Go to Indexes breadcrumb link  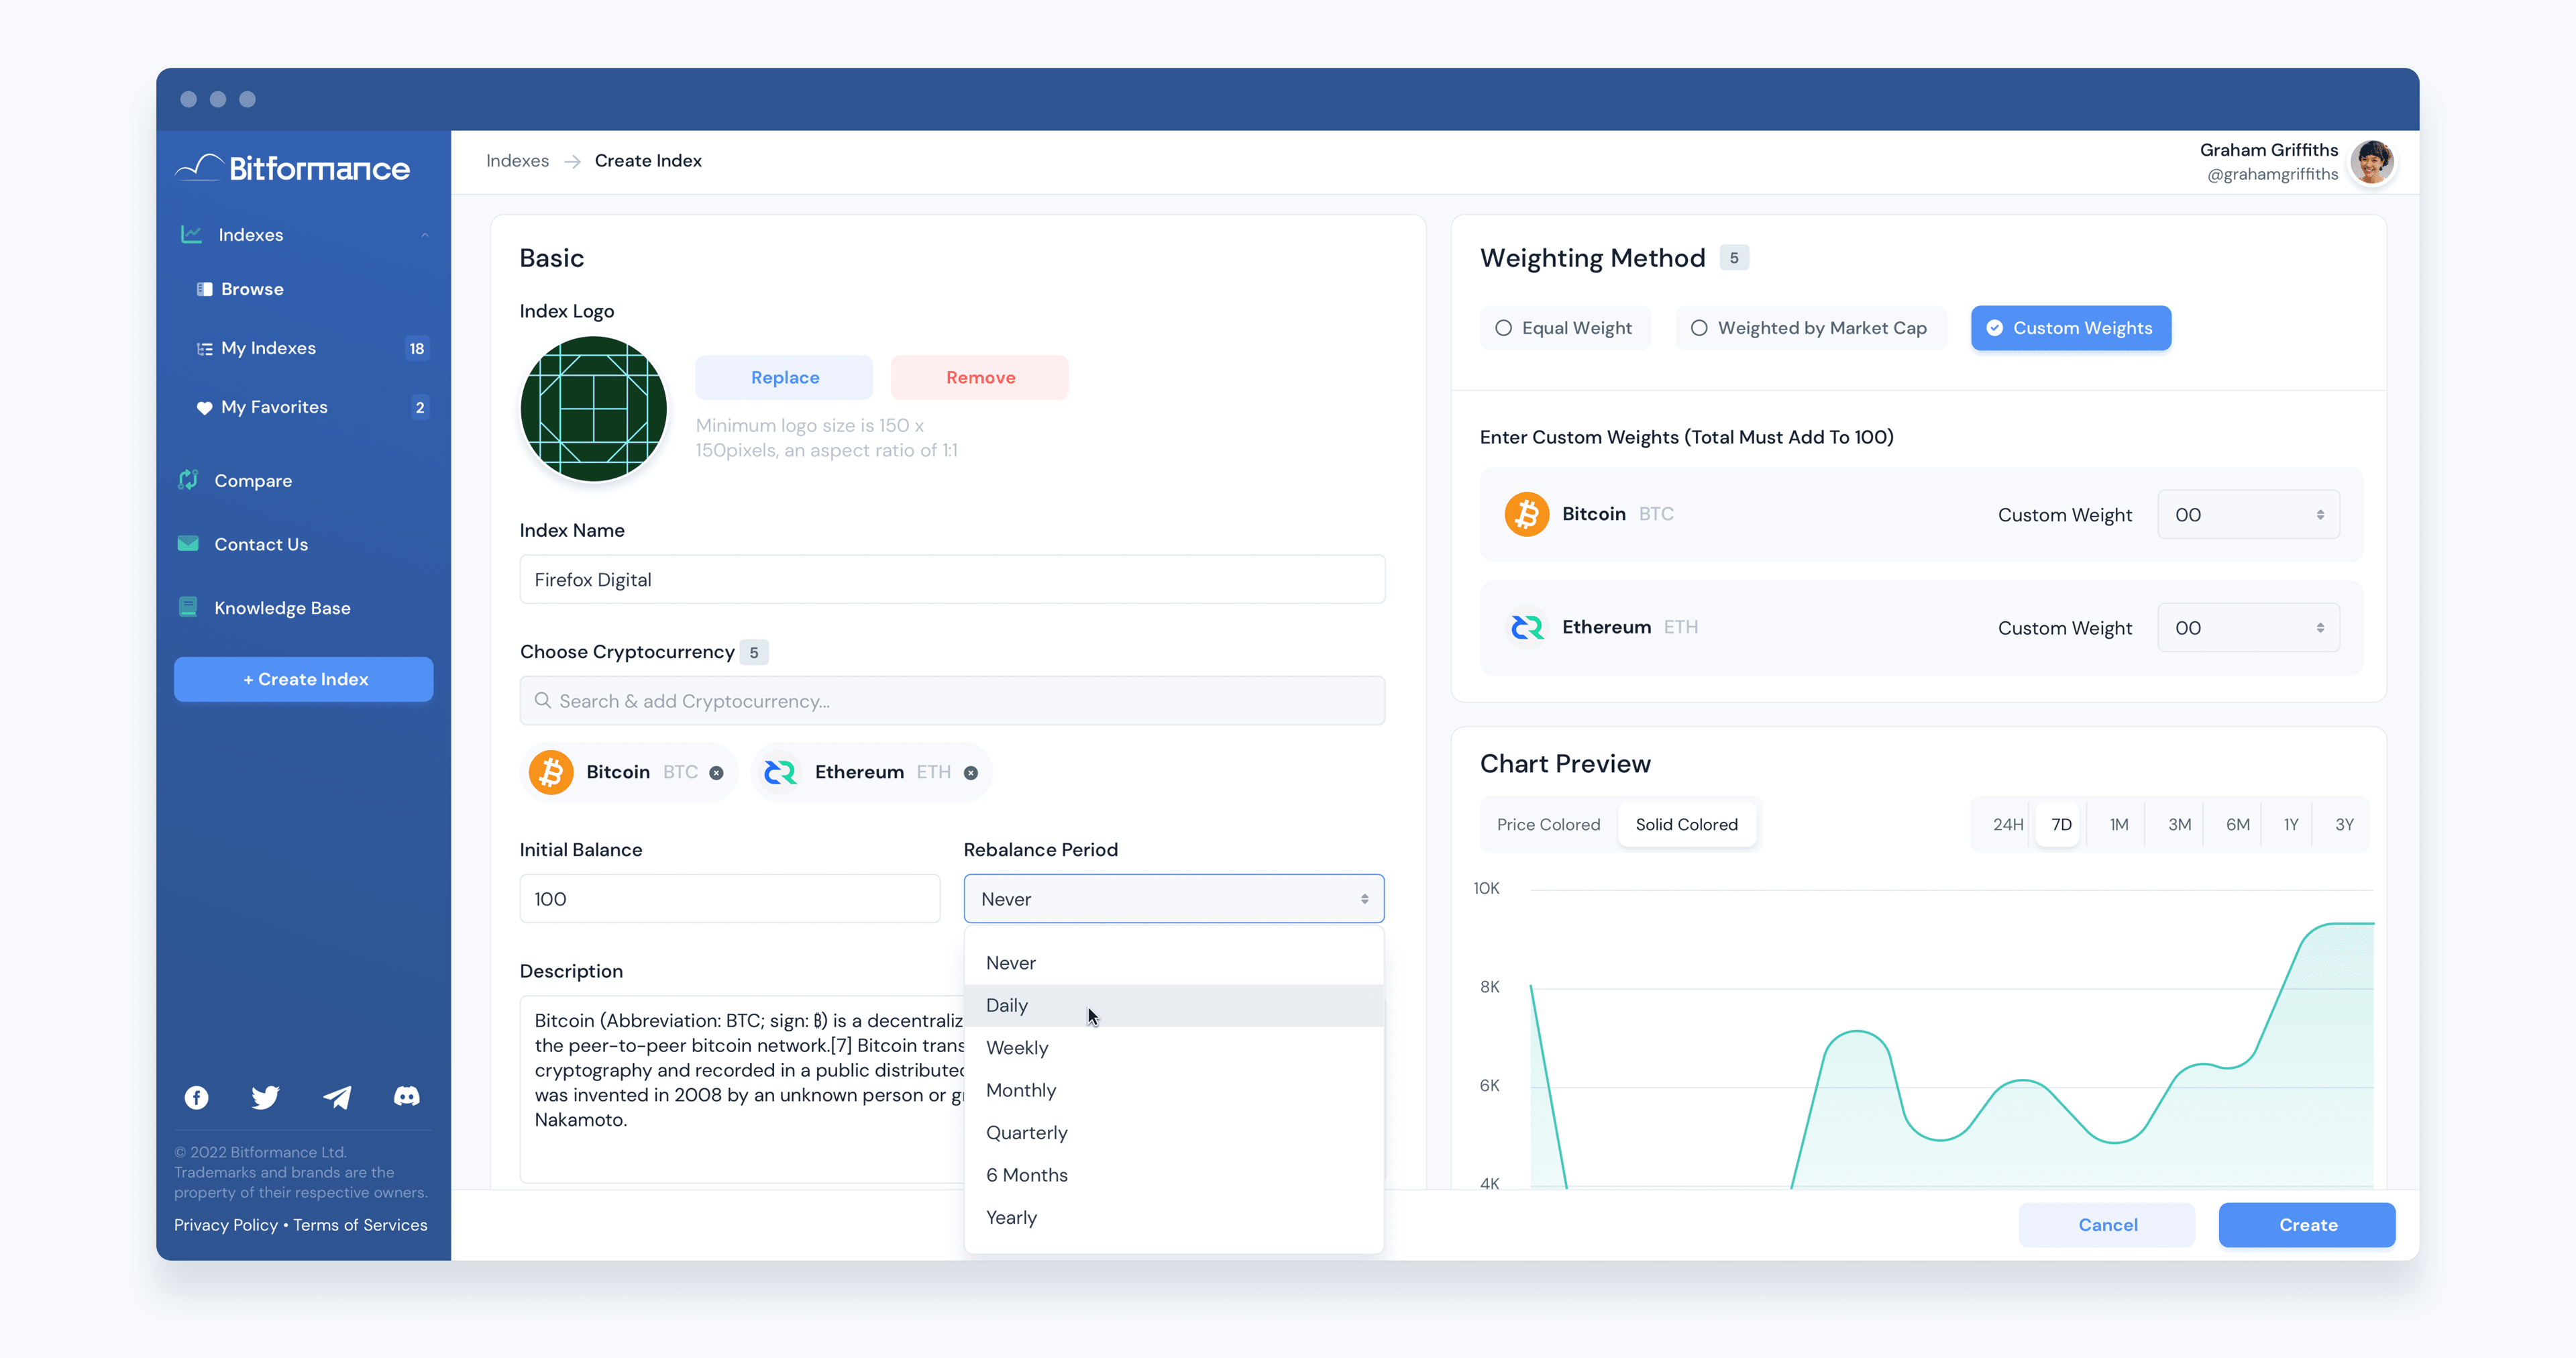pos(517,161)
